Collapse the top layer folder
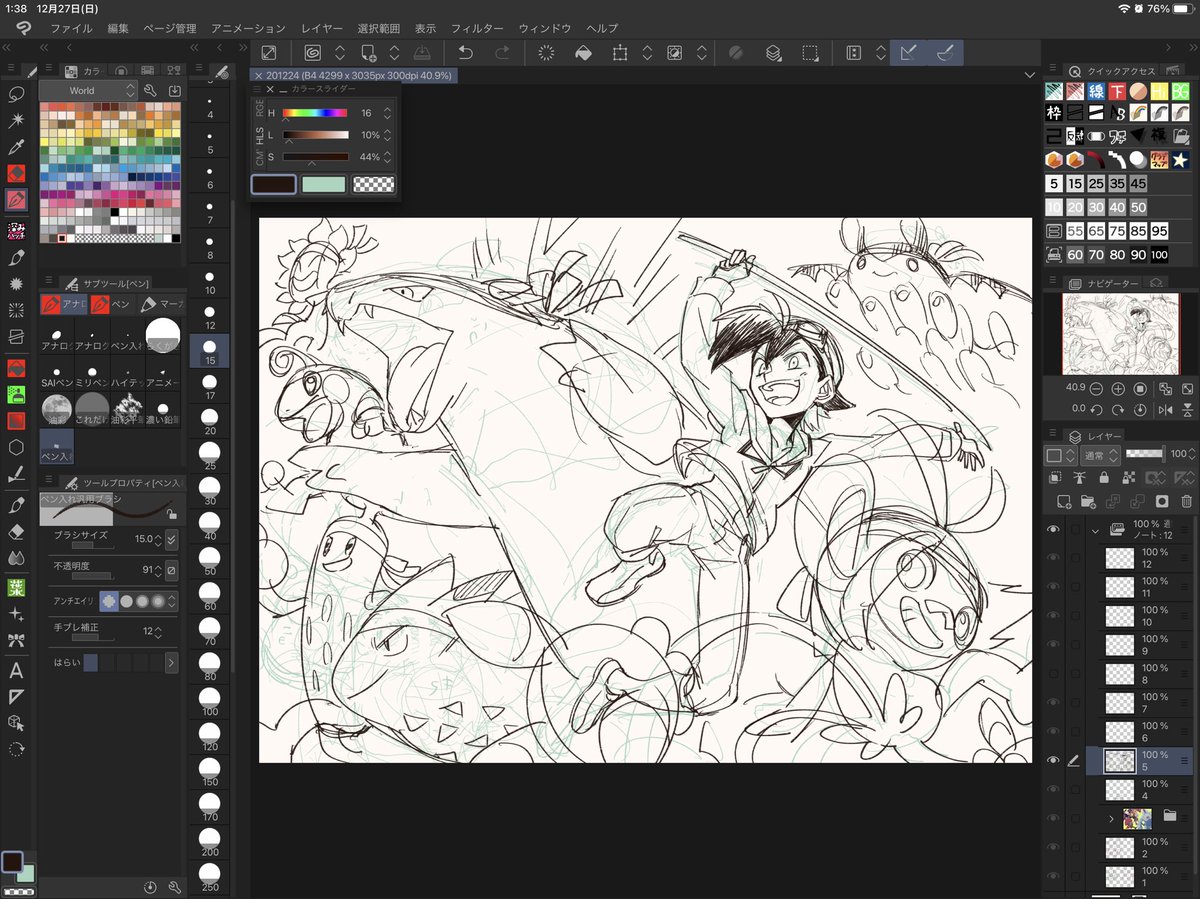The width and height of the screenshot is (1200, 899). 1095,530
